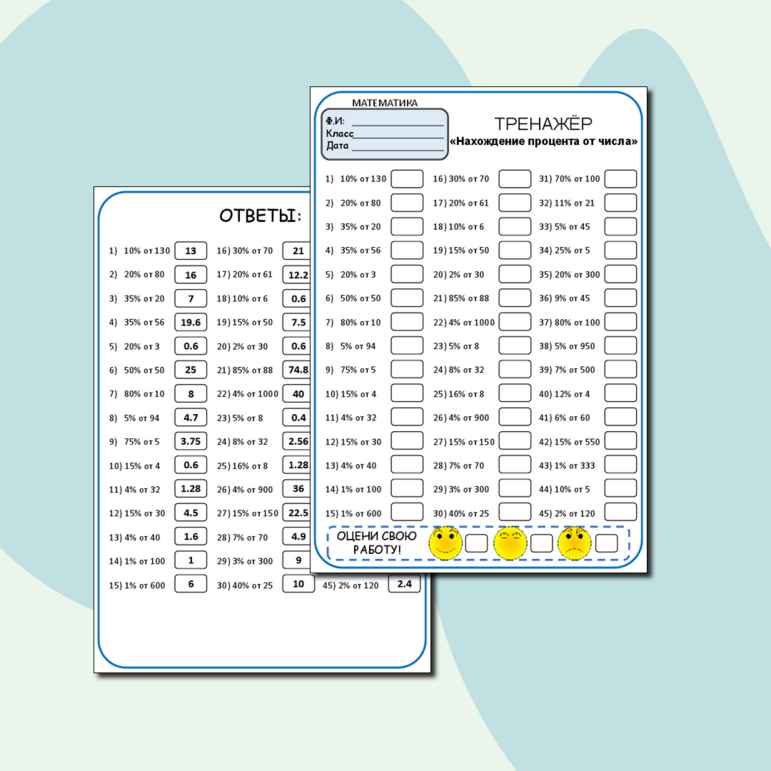Viewport: 771px width, 771px height.
Task: Click the answer box showing 19.6
Action: click(x=190, y=322)
